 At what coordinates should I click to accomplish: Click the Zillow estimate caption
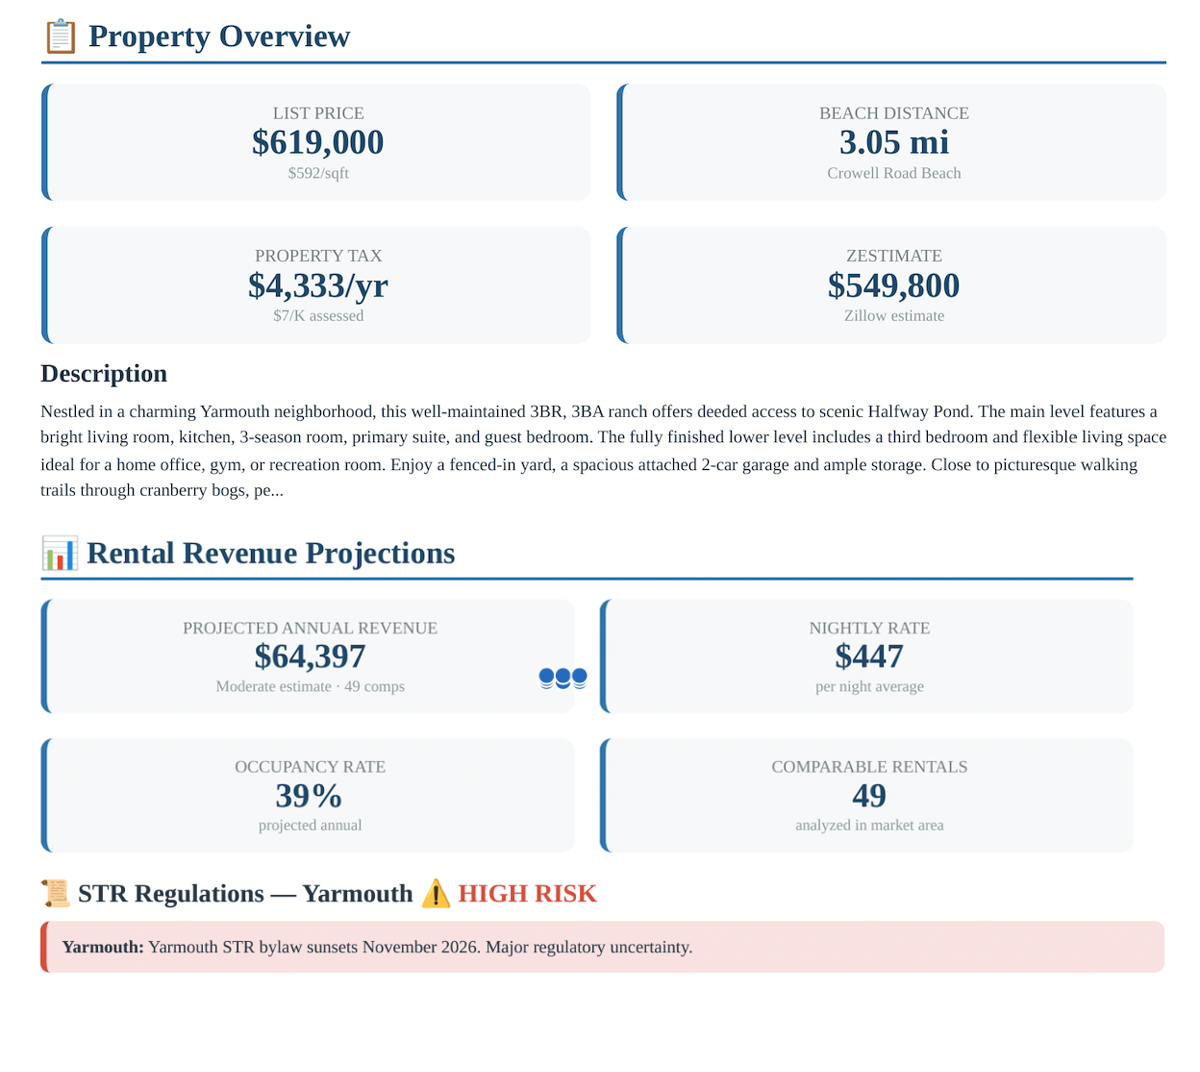tap(893, 316)
